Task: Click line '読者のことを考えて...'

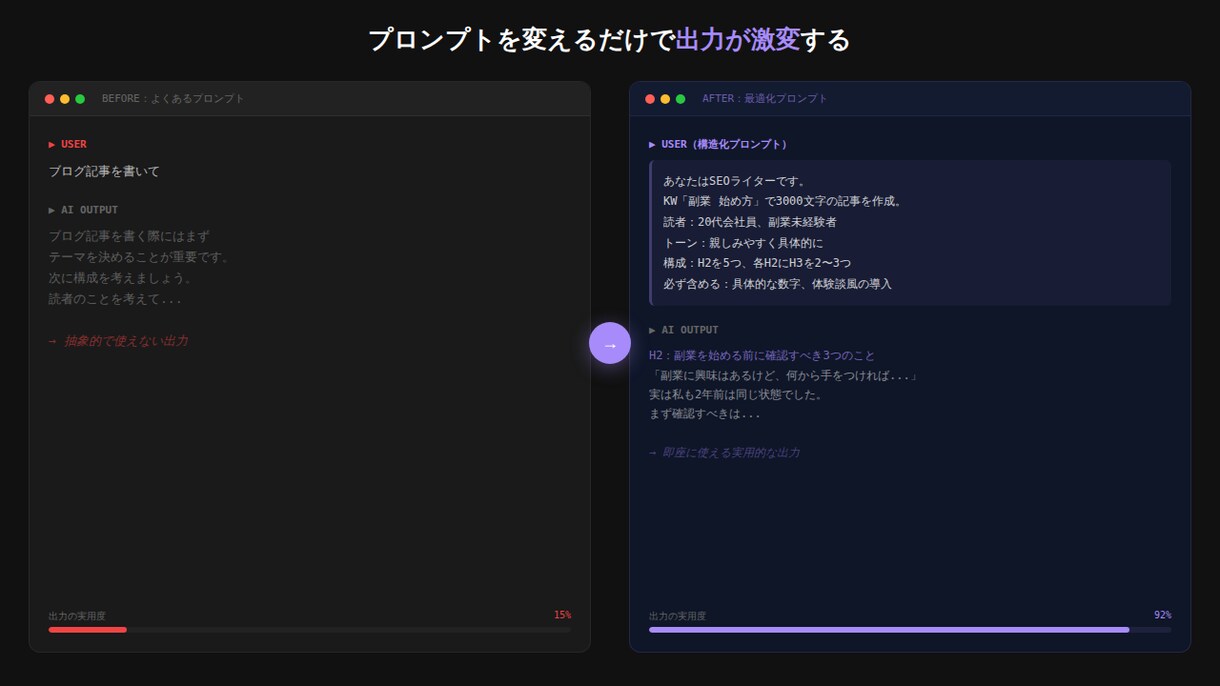Action: point(115,299)
